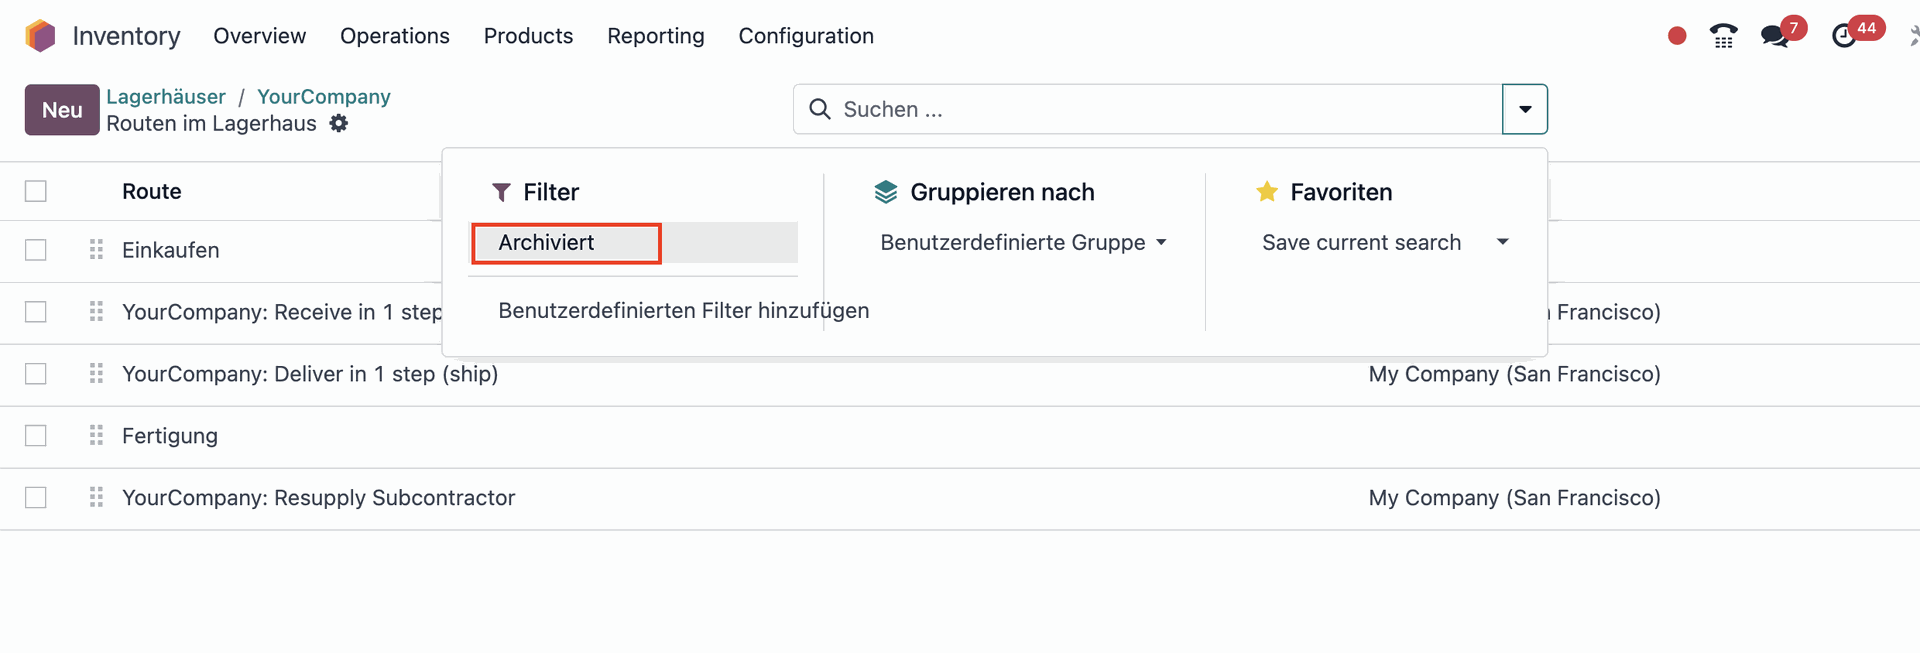1920x653 pixels.
Task: Click the magnifier icon in the search bar
Action: click(819, 109)
